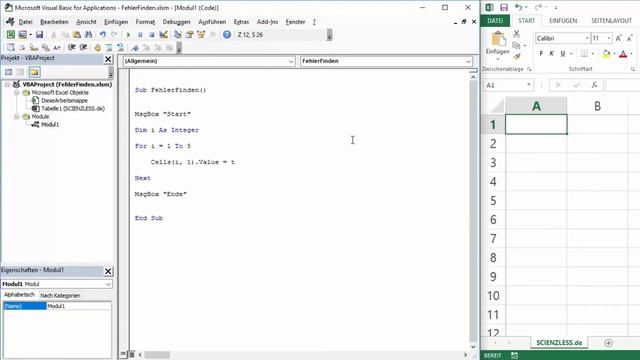The height and width of the screenshot is (360, 640).
Task: Open the Project Explorer toolbar icon
Action: pyautogui.click(x=178, y=35)
